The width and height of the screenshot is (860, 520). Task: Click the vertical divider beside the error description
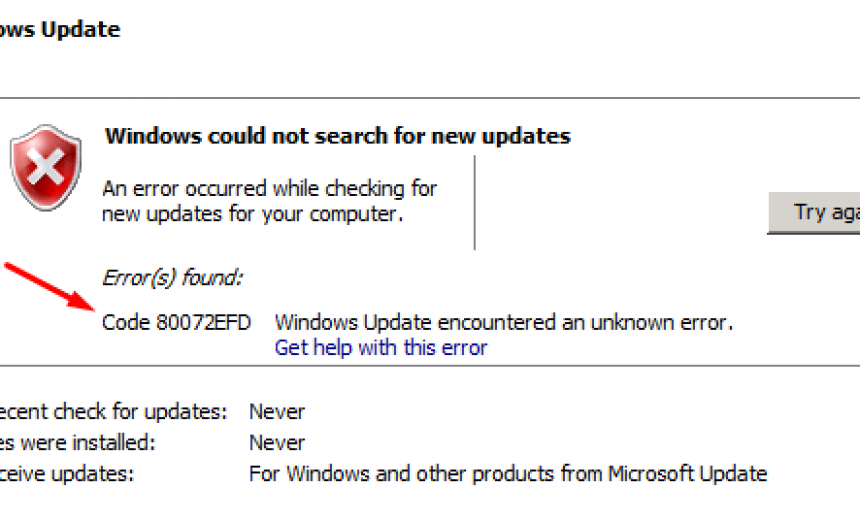(474, 203)
